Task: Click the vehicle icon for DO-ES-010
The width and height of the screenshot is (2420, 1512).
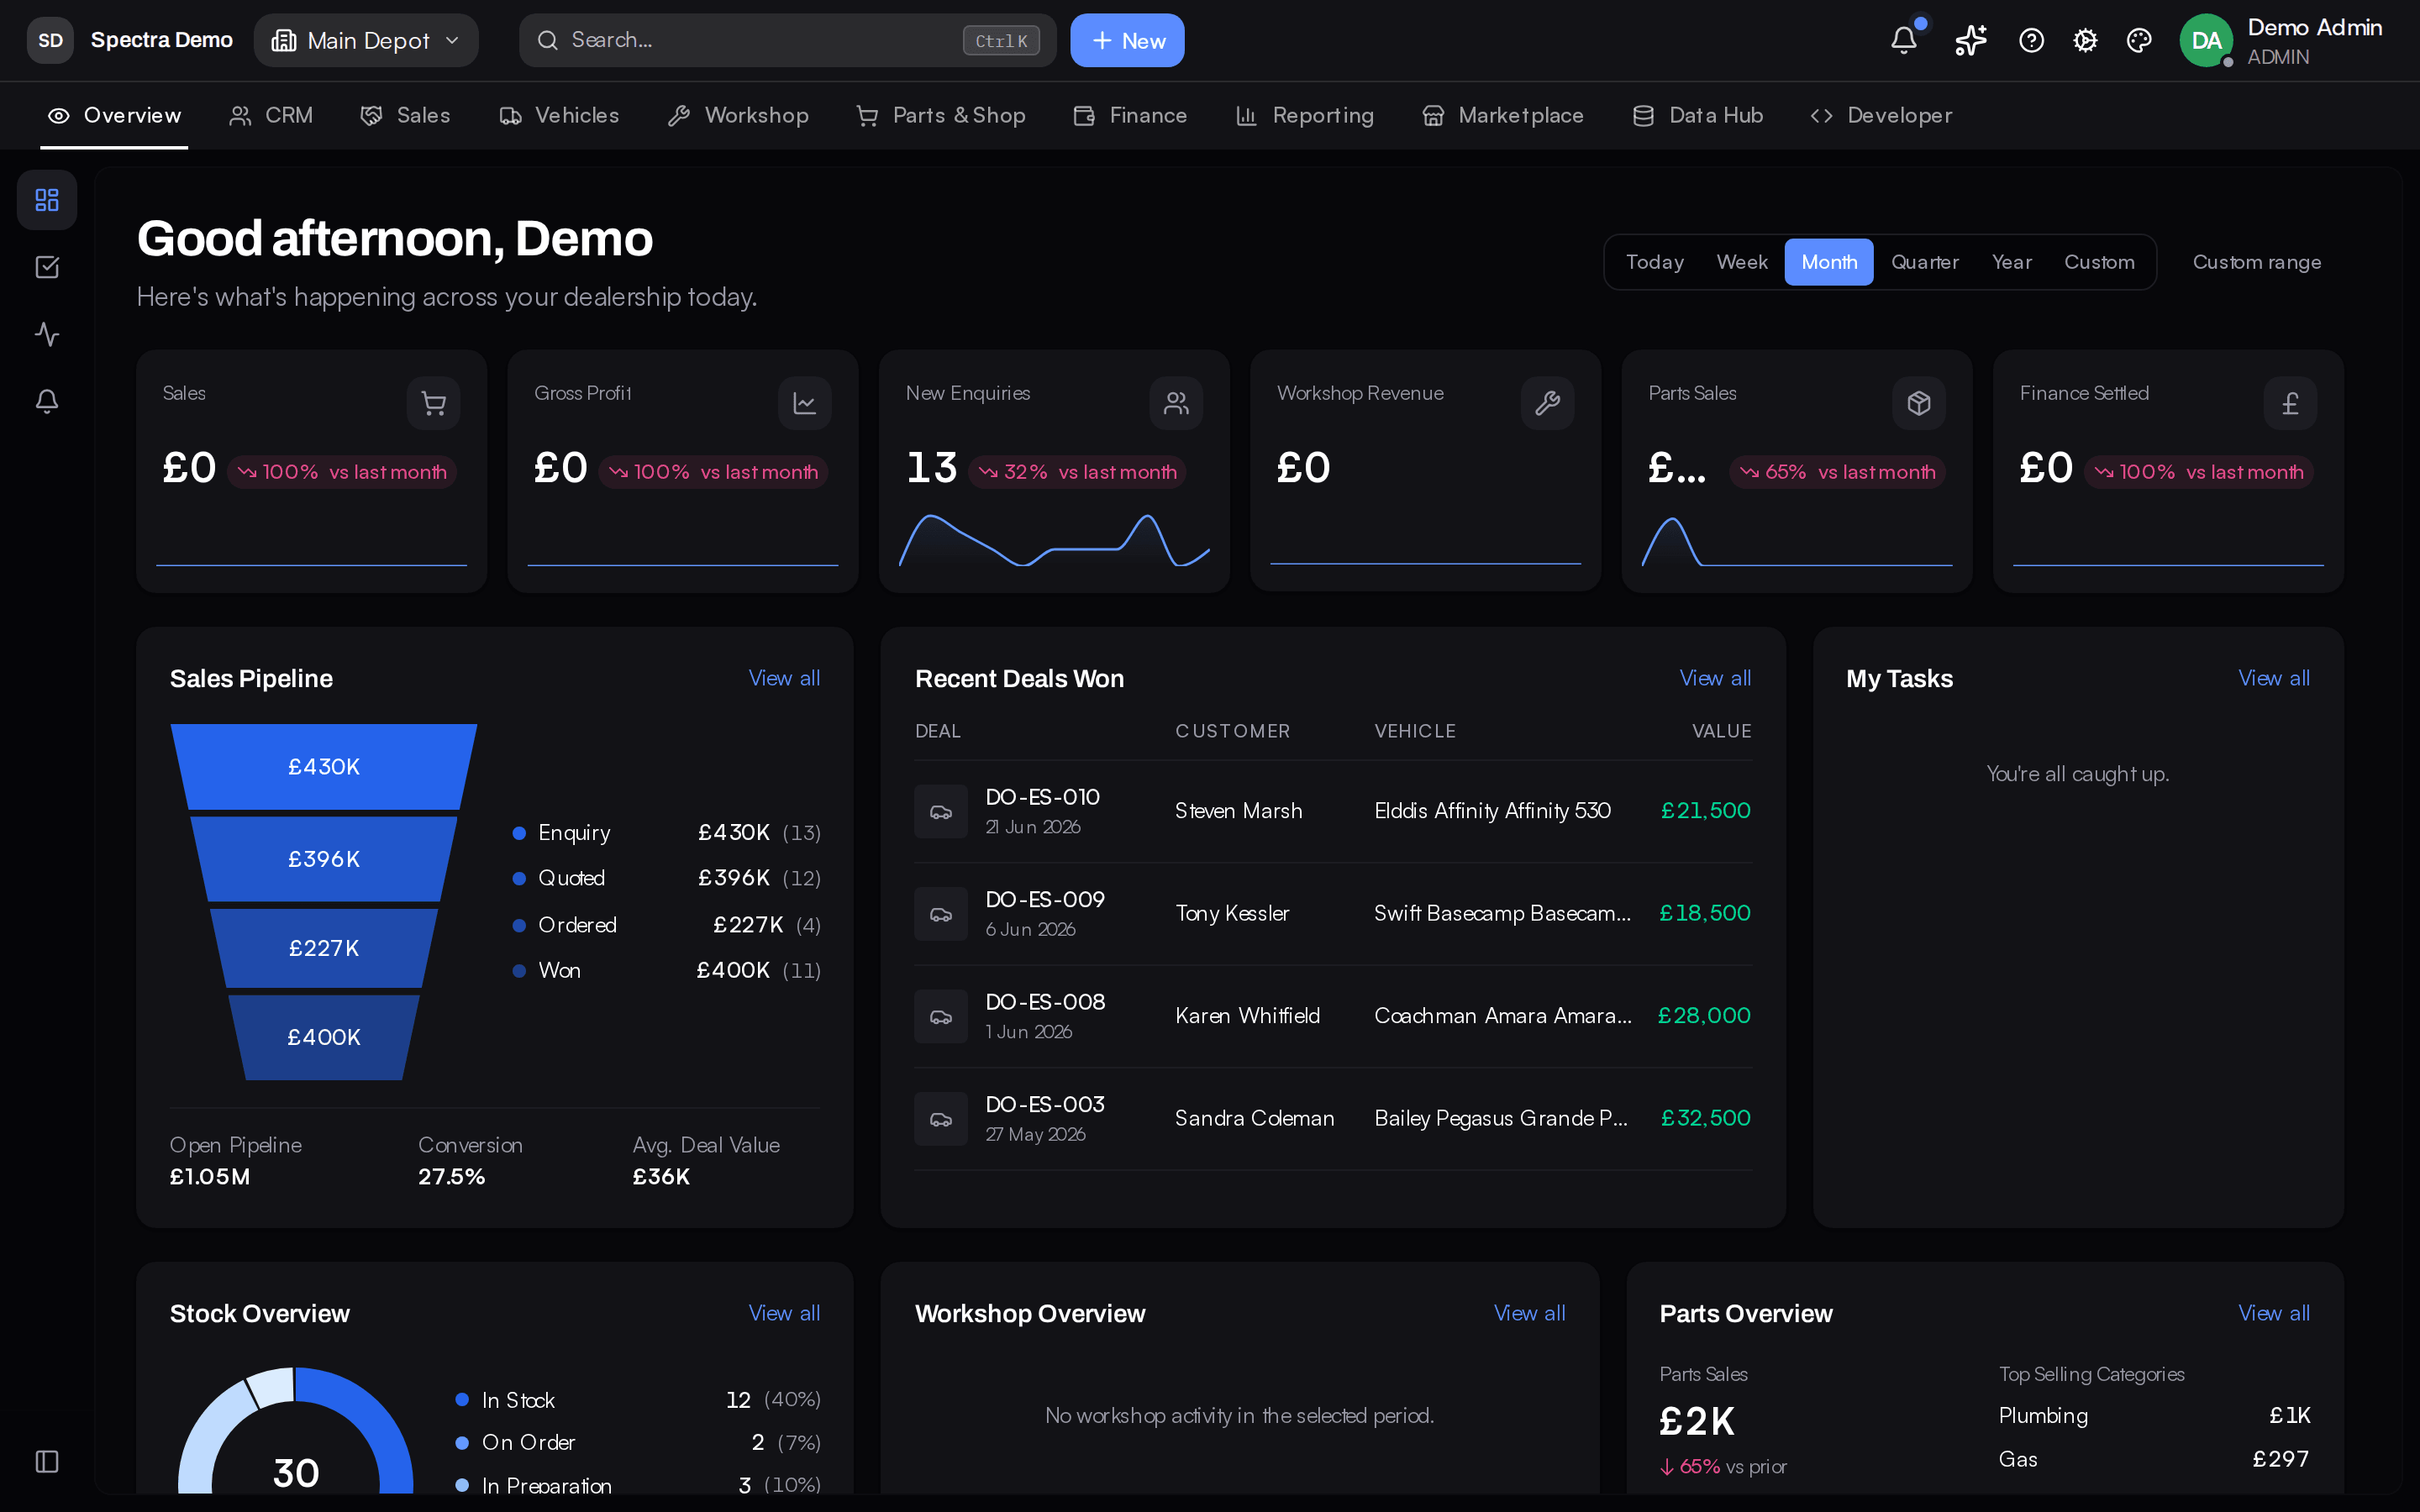Action: tap(941, 811)
